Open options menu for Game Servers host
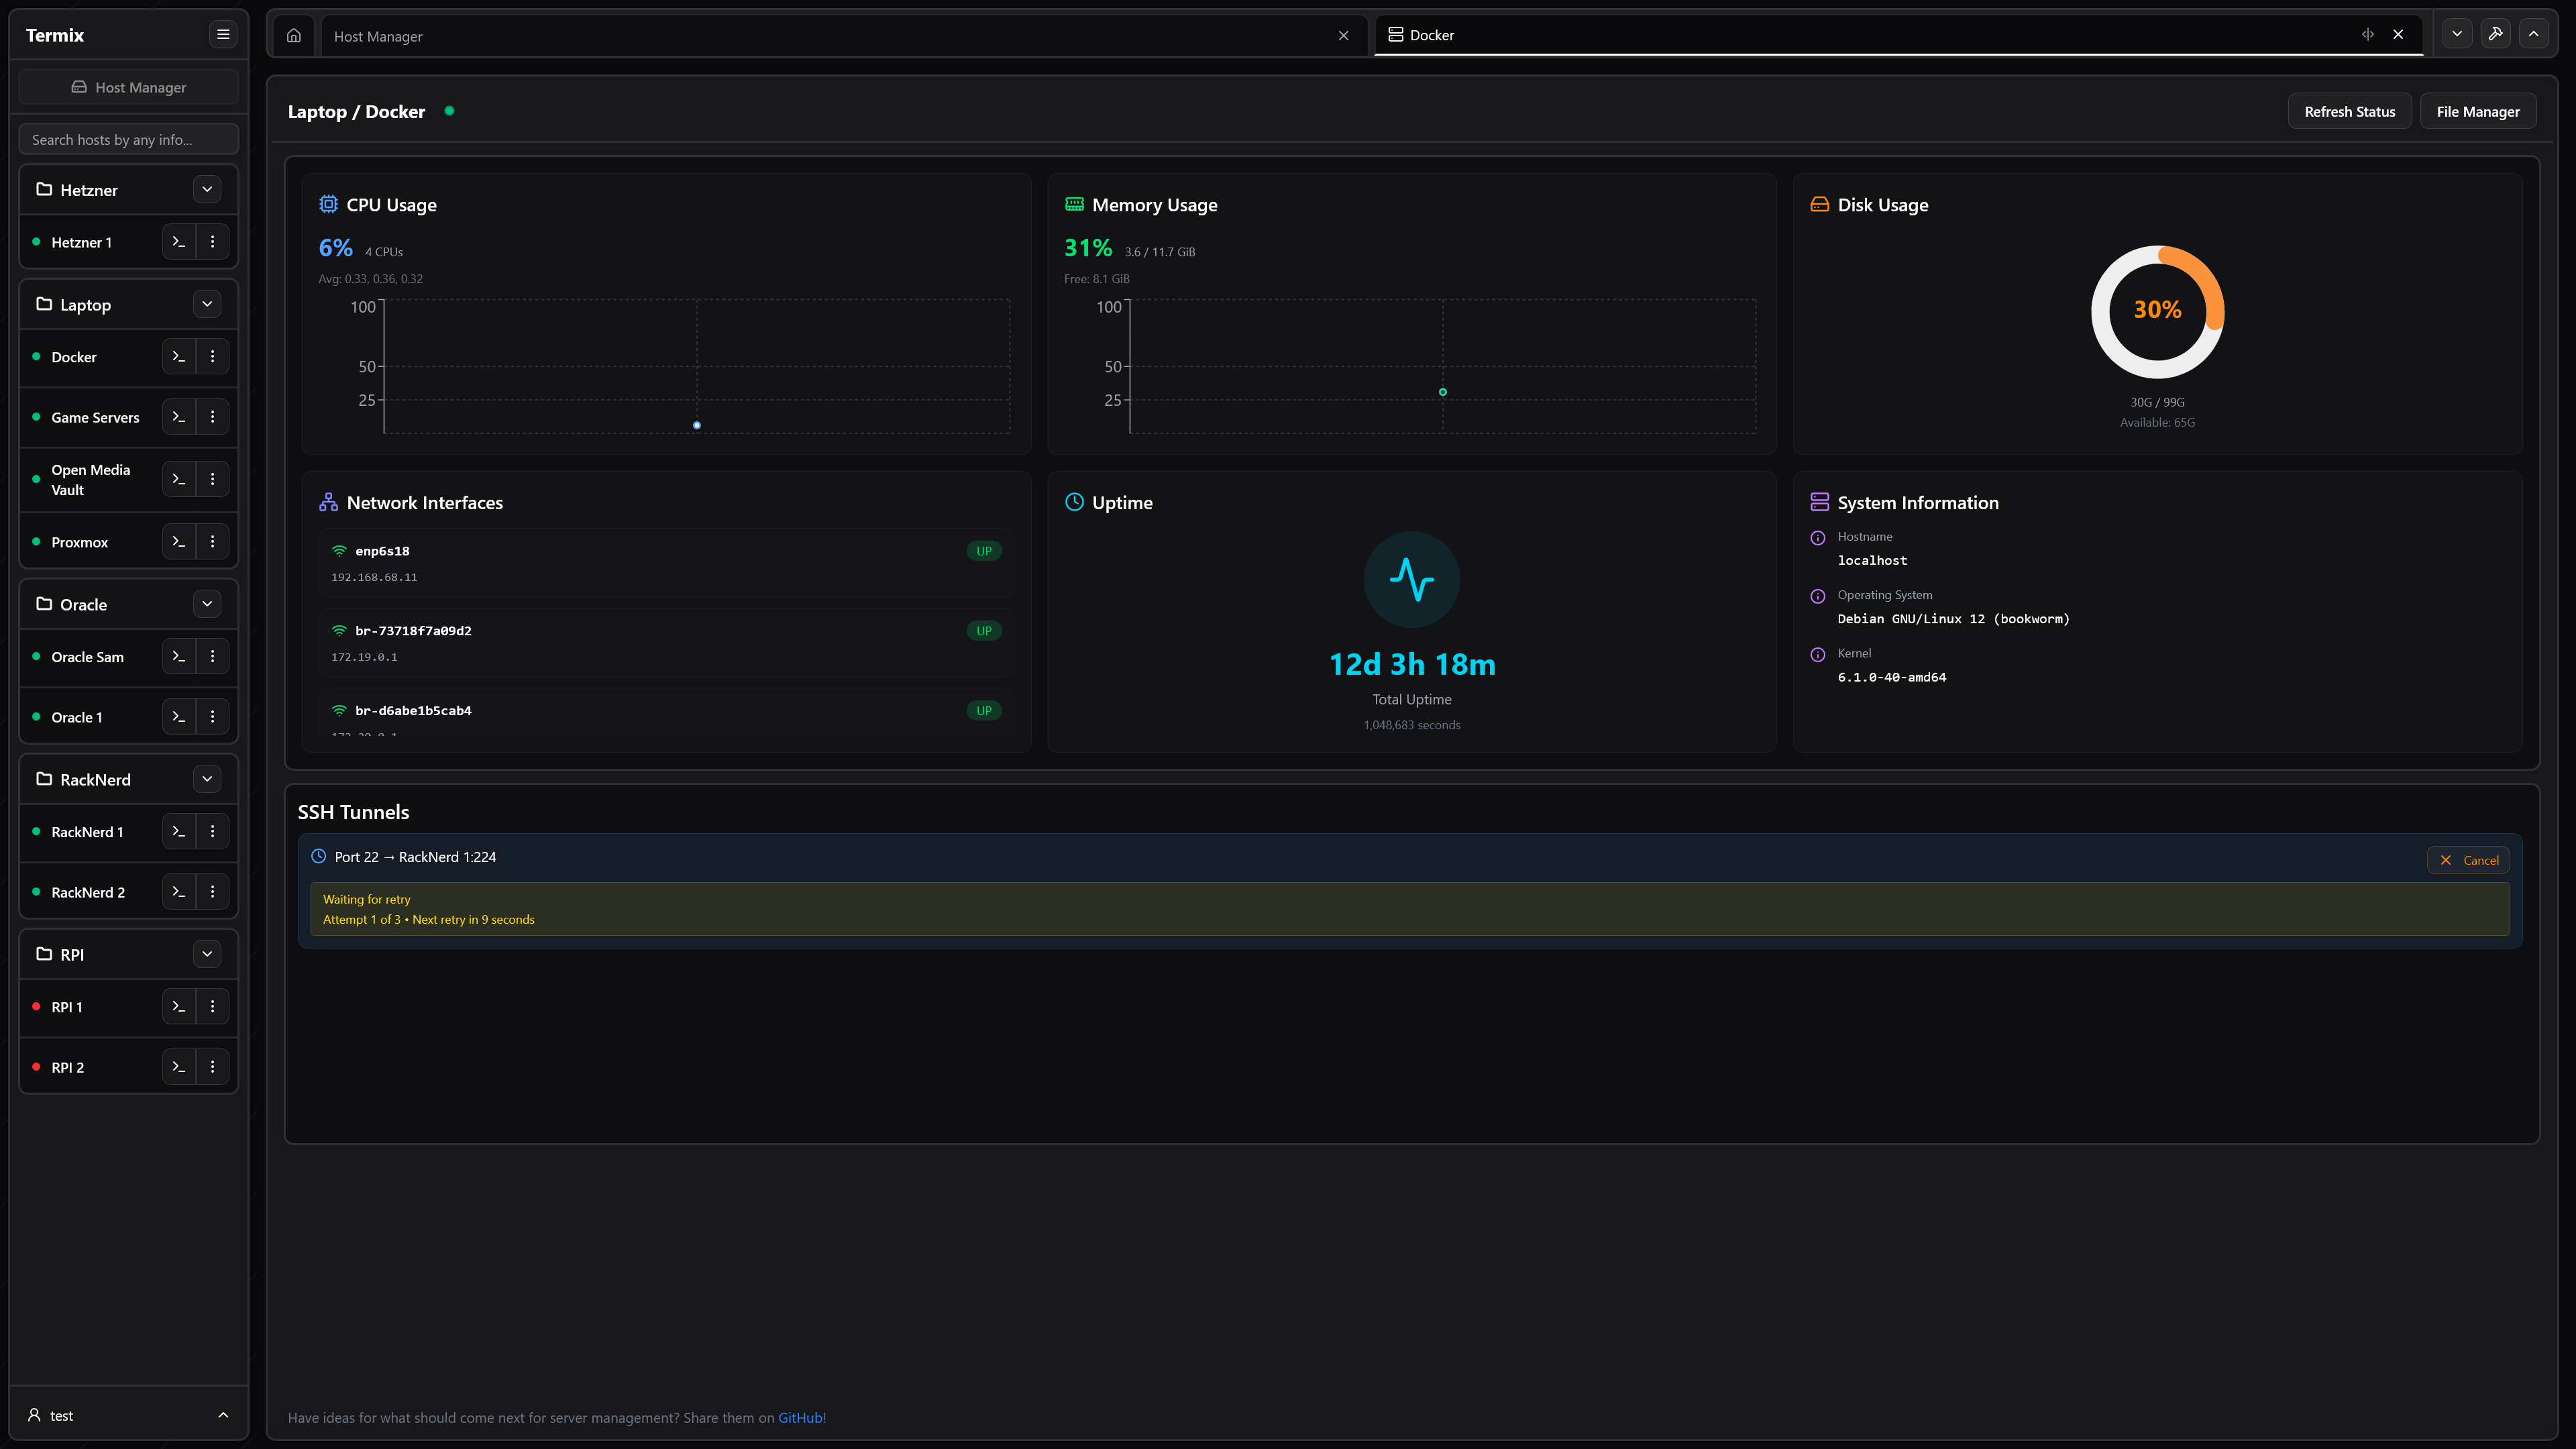This screenshot has width=2576, height=1449. [212, 417]
